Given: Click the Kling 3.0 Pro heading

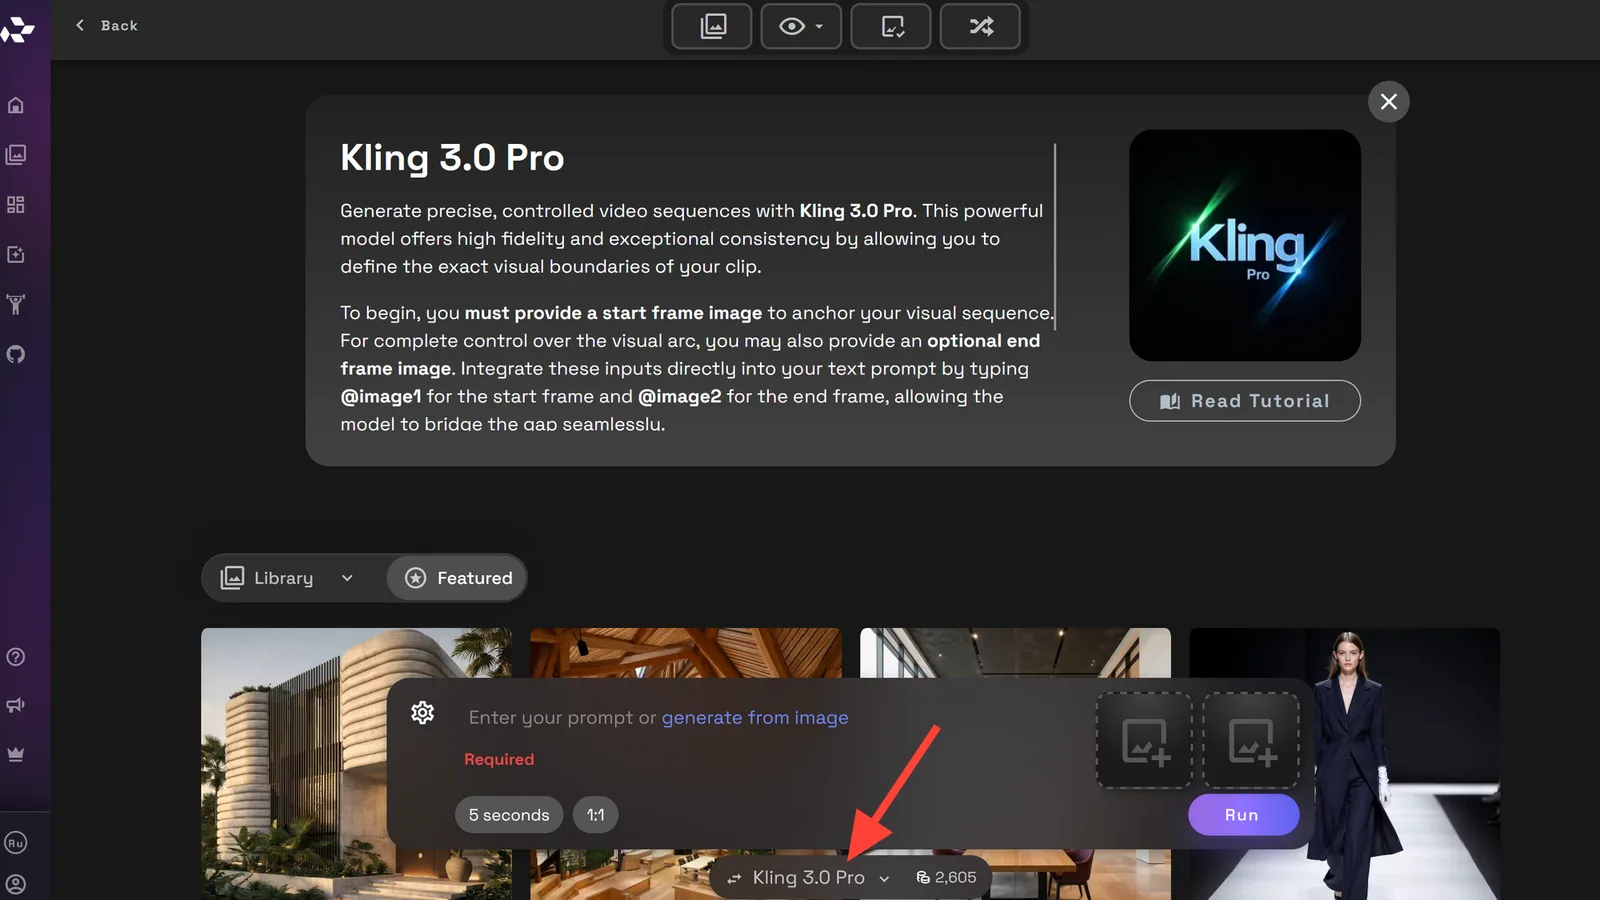Looking at the screenshot, I should [452, 158].
